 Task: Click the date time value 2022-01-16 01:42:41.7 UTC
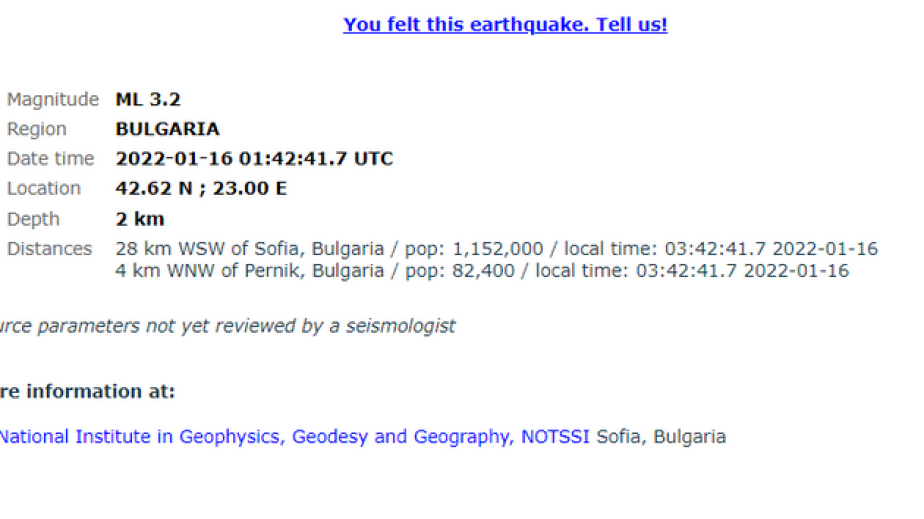tap(254, 159)
